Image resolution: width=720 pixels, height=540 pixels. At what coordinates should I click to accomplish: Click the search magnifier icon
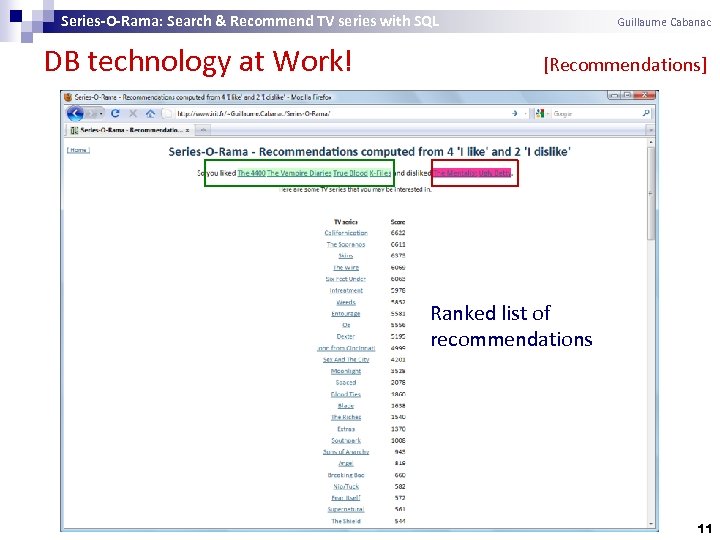pyautogui.click(x=646, y=113)
